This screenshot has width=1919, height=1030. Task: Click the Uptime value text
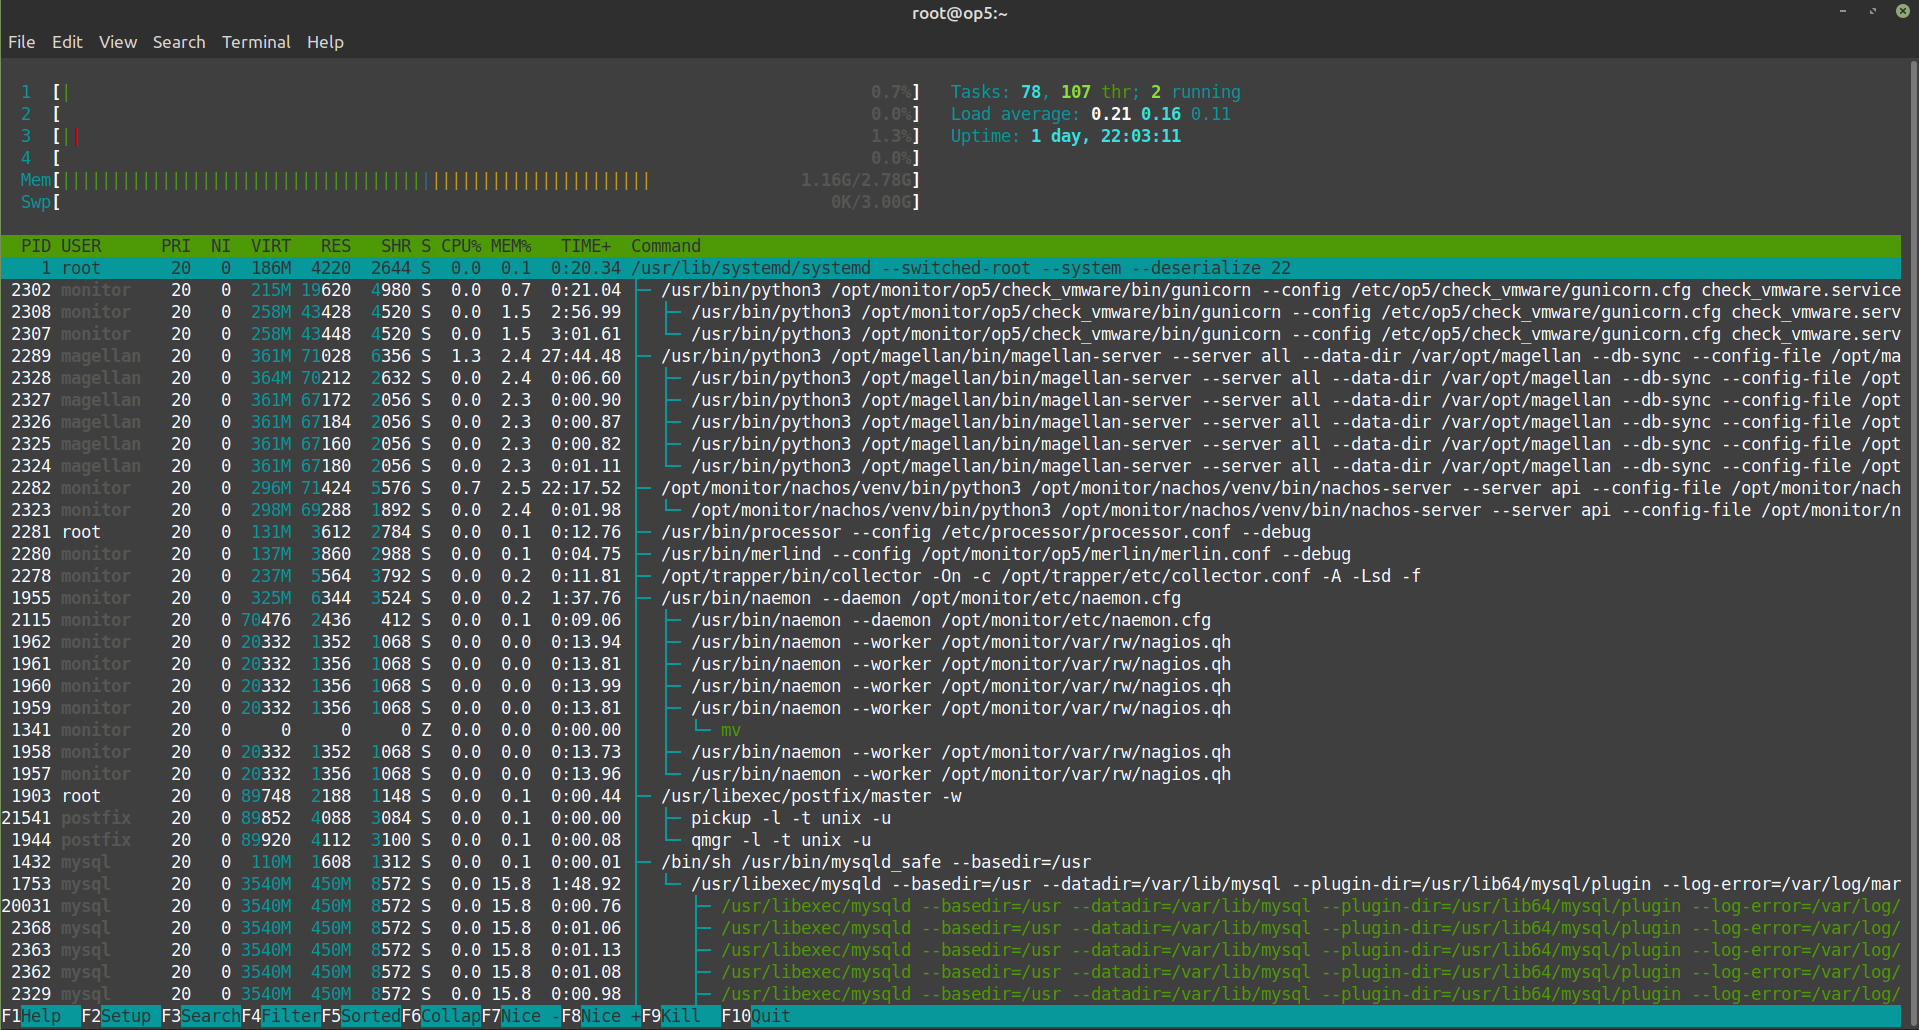(1106, 136)
